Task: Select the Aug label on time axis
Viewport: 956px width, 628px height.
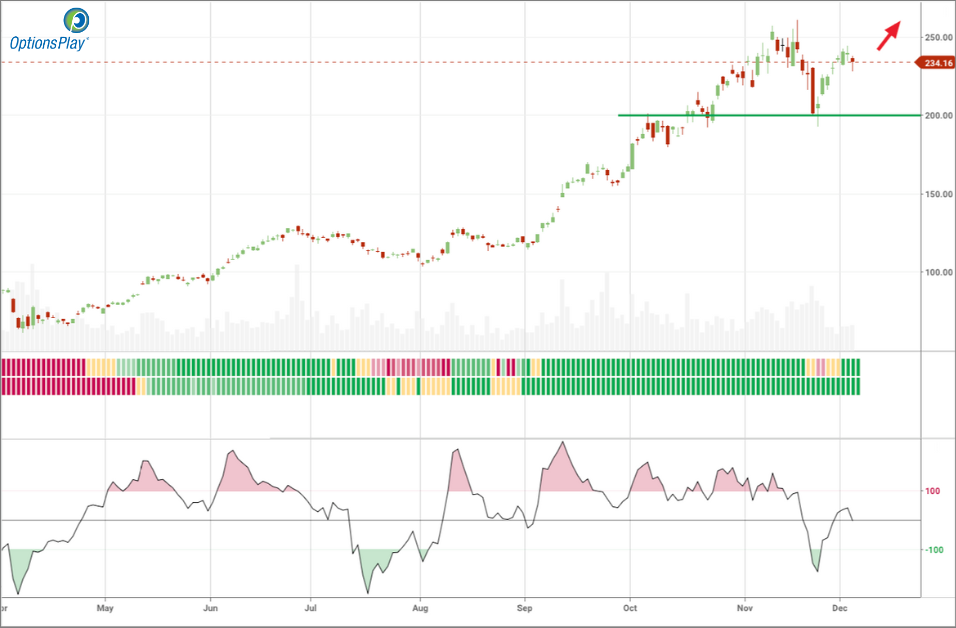Action: click(x=420, y=606)
